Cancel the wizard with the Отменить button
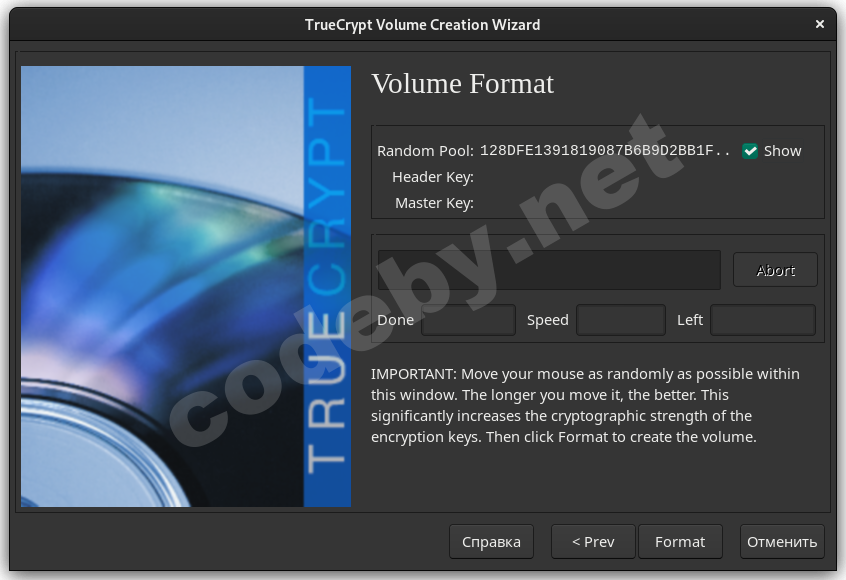 tap(782, 542)
